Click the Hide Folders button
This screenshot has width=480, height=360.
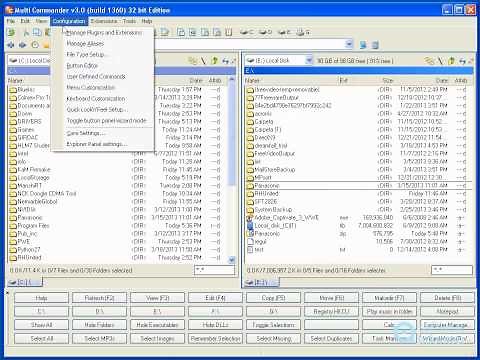pyautogui.click(x=99, y=325)
